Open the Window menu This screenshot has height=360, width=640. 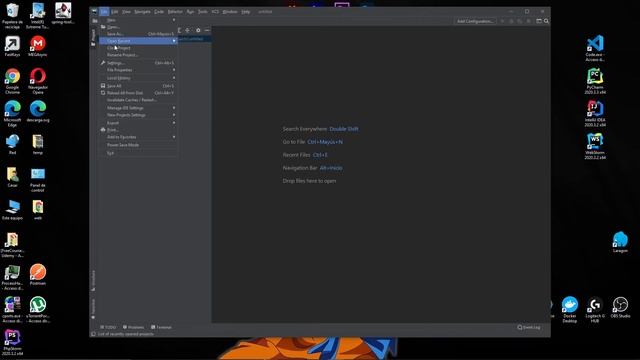(230, 12)
